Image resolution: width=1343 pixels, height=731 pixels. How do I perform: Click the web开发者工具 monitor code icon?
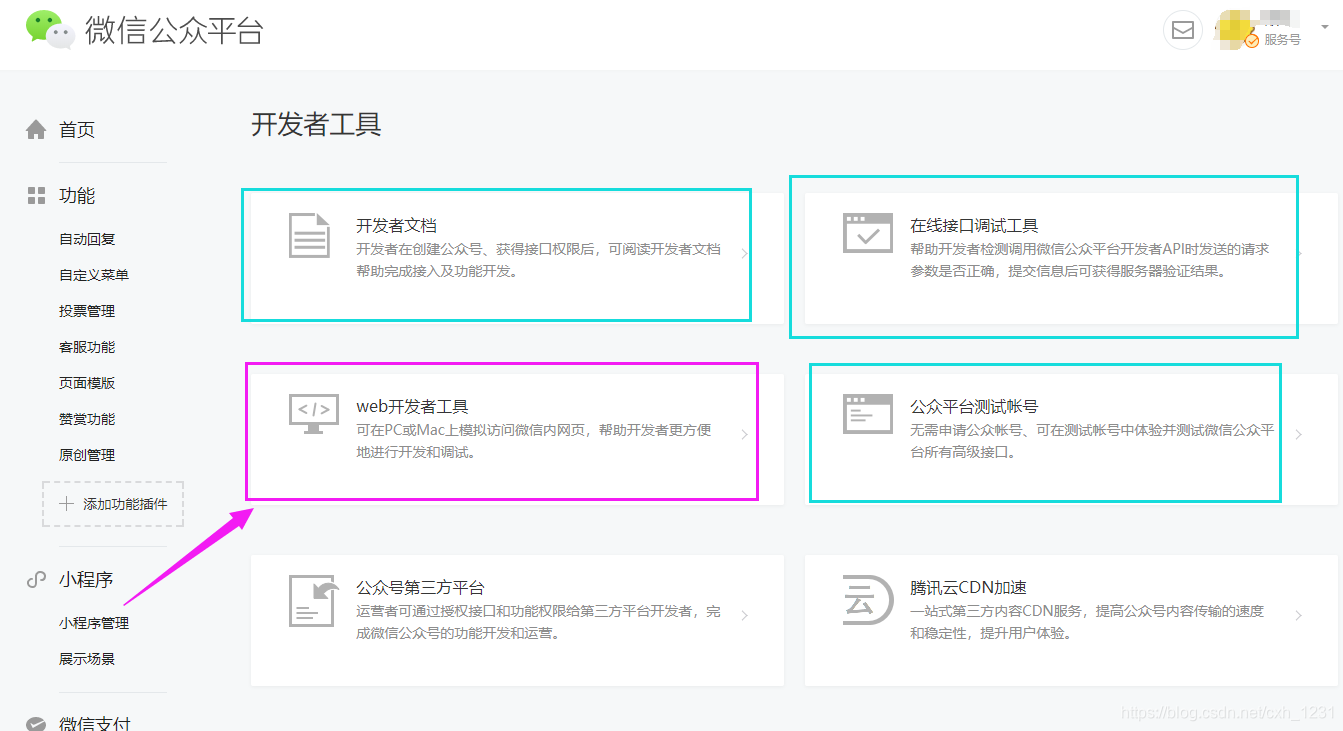[313, 414]
